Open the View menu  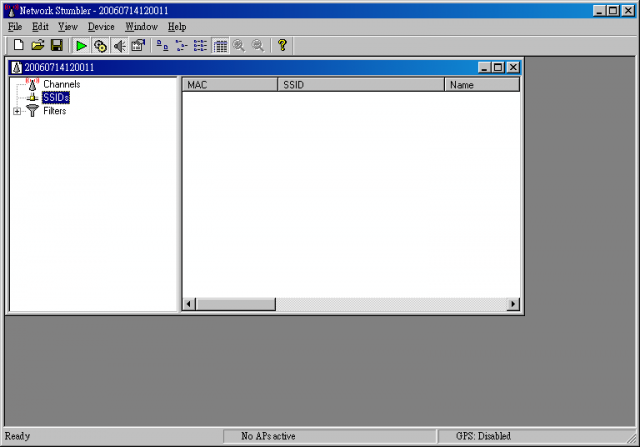[x=68, y=27]
